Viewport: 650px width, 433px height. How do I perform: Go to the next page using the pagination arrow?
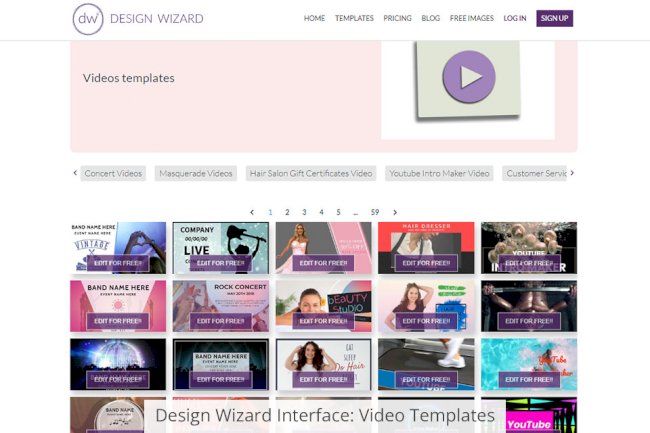tap(395, 212)
